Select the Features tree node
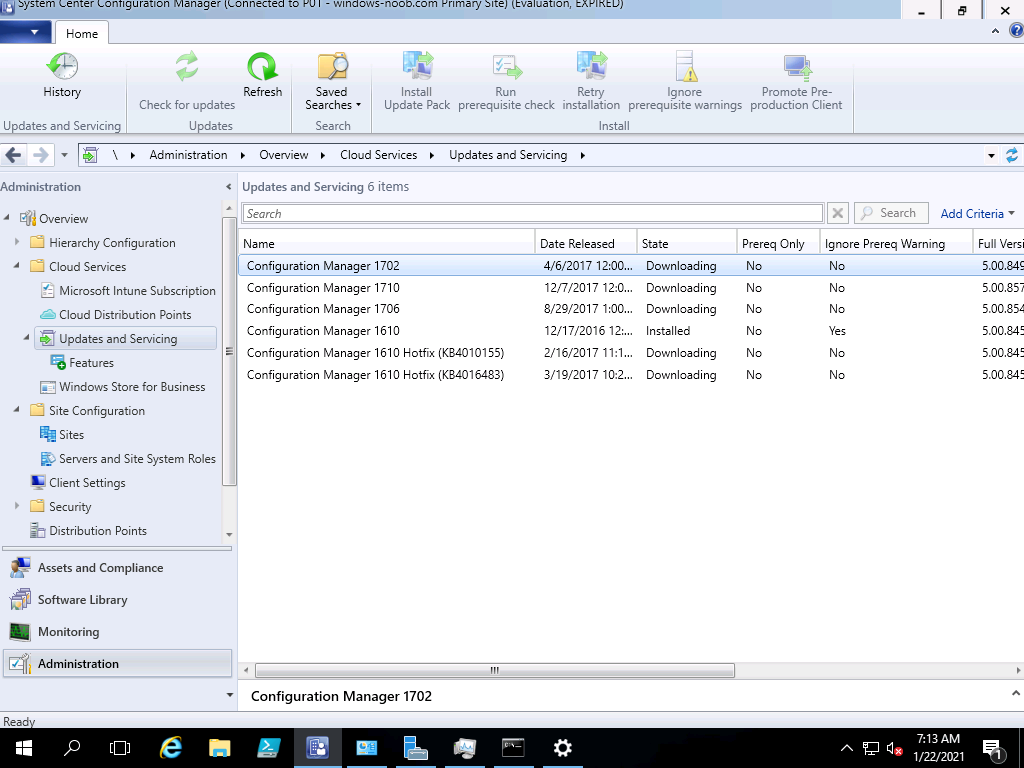1024x768 pixels. 82,362
